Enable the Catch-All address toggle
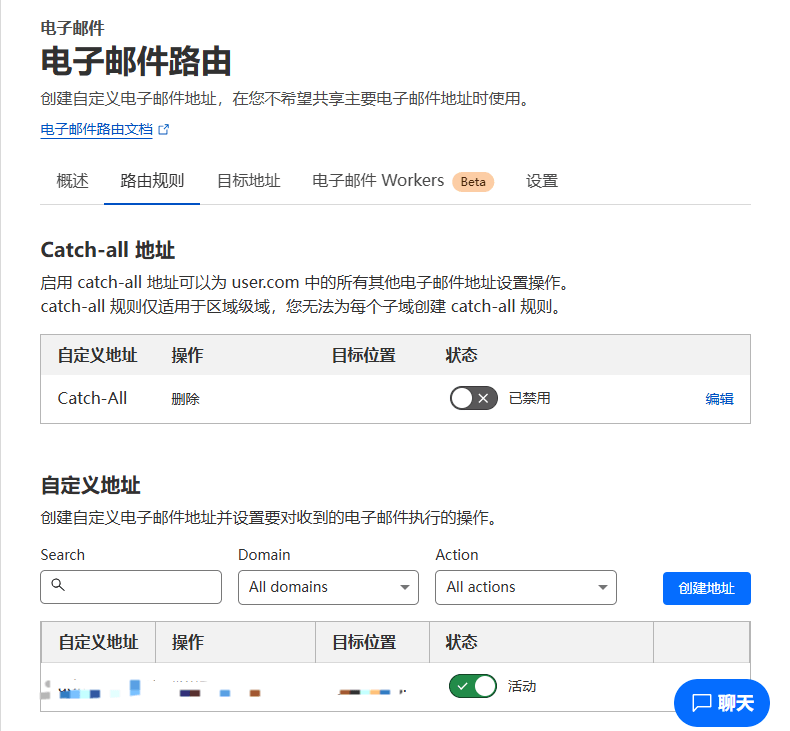The image size is (790, 731). pyautogui.click(x=473, y=398)
